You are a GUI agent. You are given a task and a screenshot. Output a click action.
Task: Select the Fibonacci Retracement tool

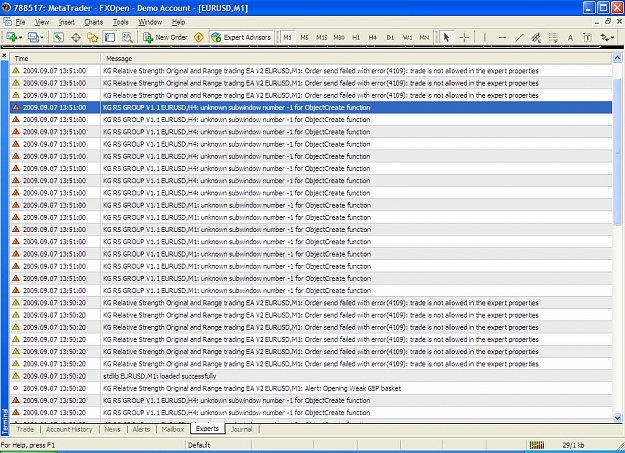[x=553, y=37]
